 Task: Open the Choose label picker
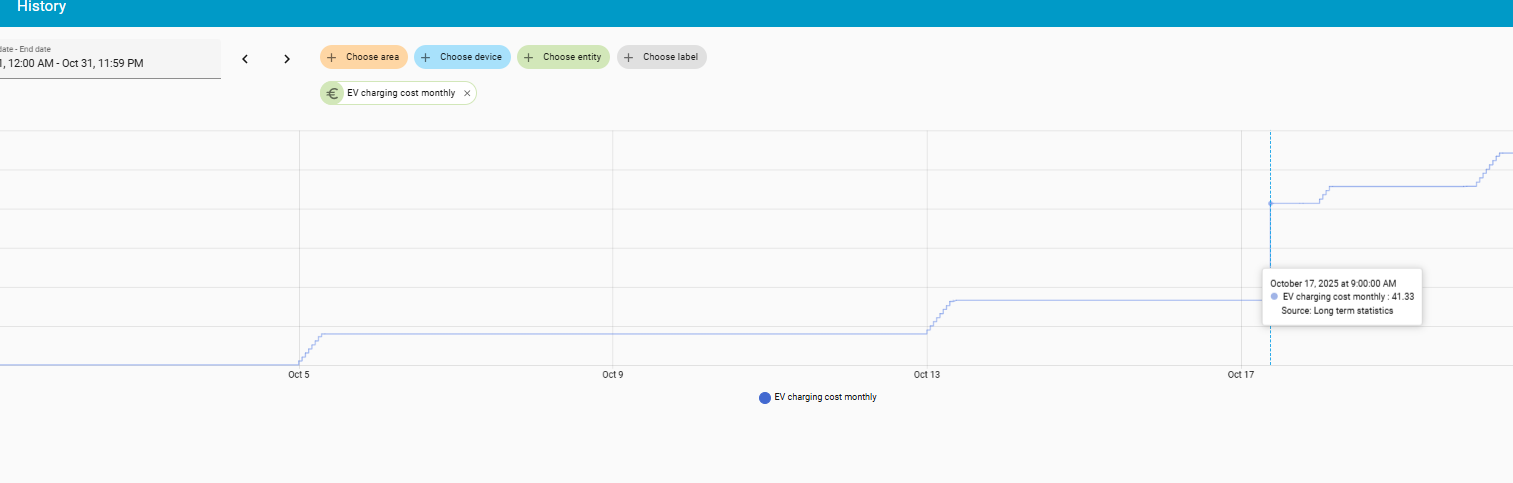pos(670,57)
